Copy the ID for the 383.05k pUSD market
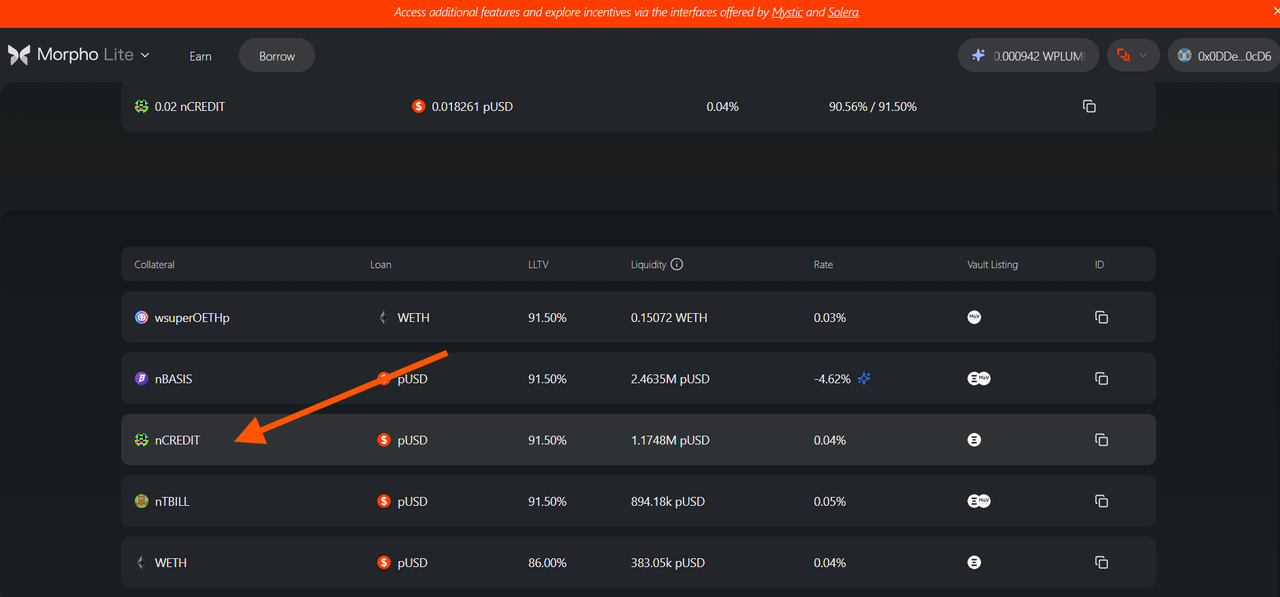The width and height of the screenshot is (1280, 597). 1101,563
